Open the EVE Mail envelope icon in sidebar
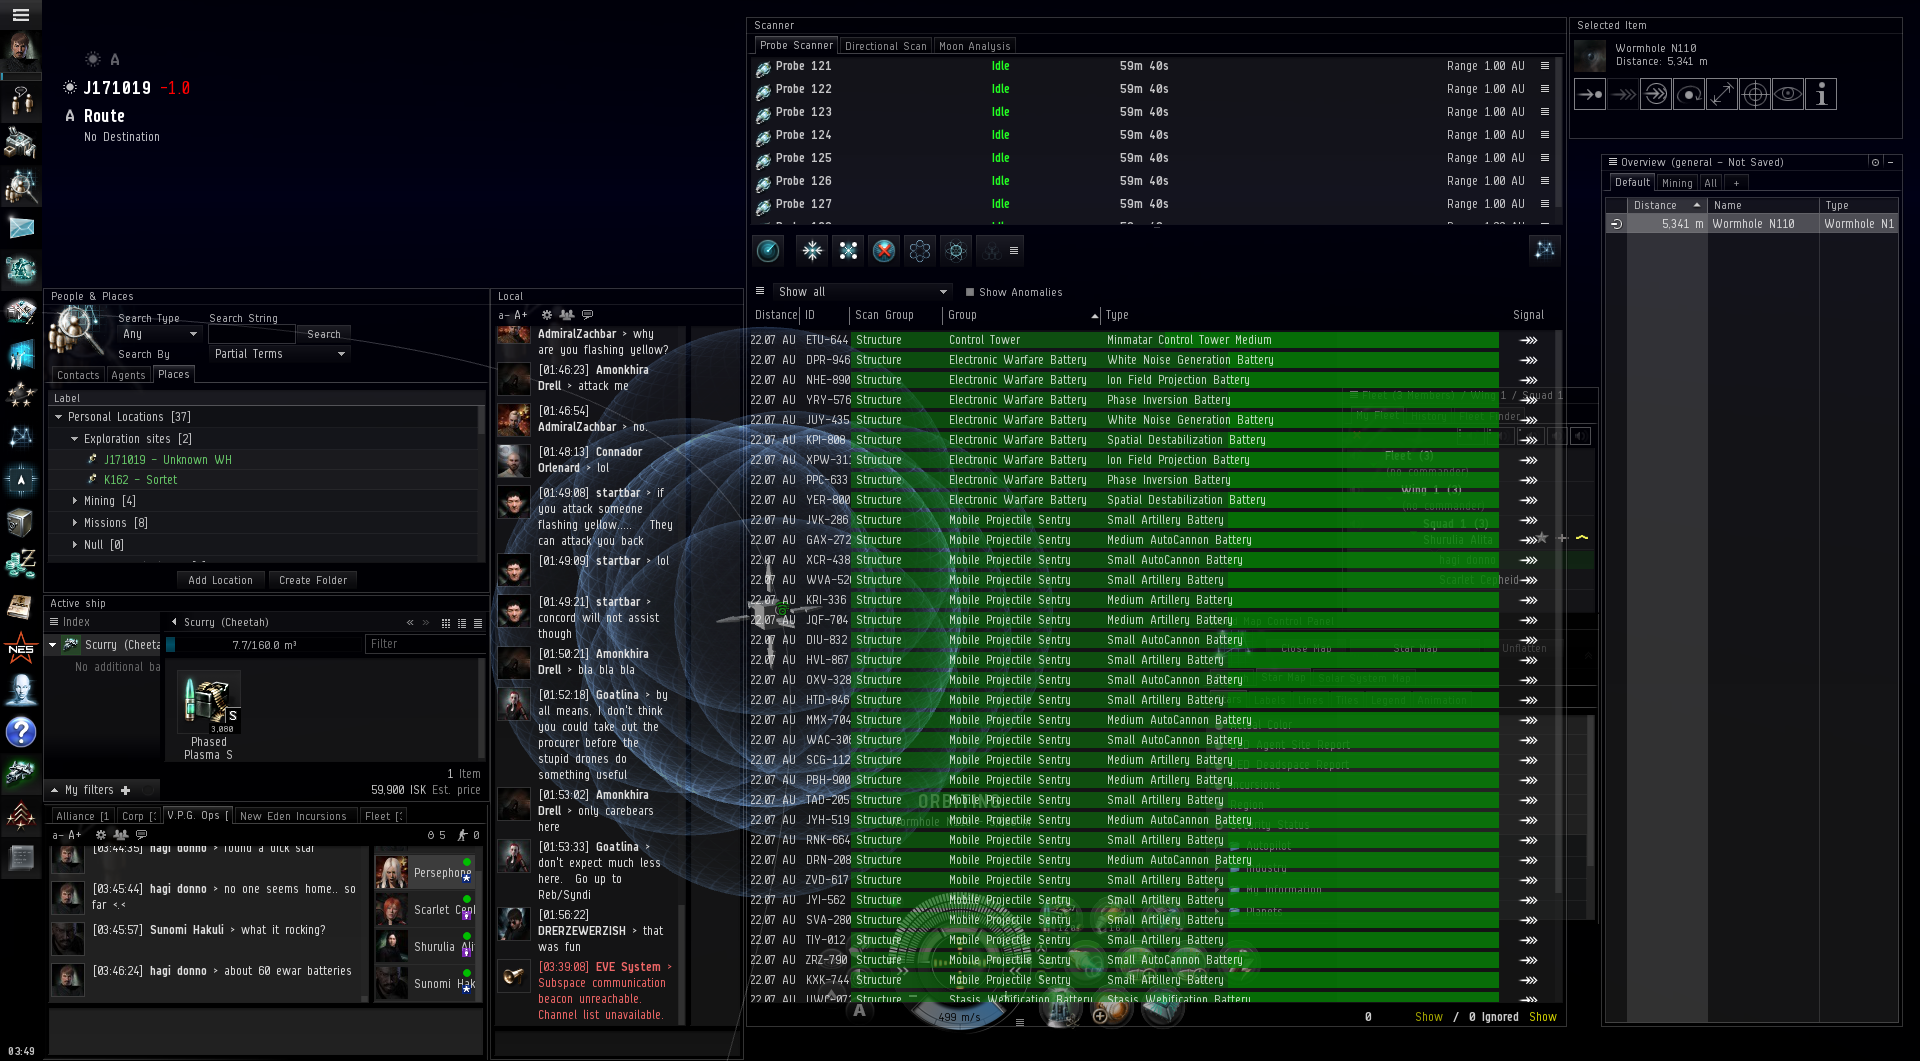The height and width of the screenshot is (1061, 1920). tap(21, 228)
